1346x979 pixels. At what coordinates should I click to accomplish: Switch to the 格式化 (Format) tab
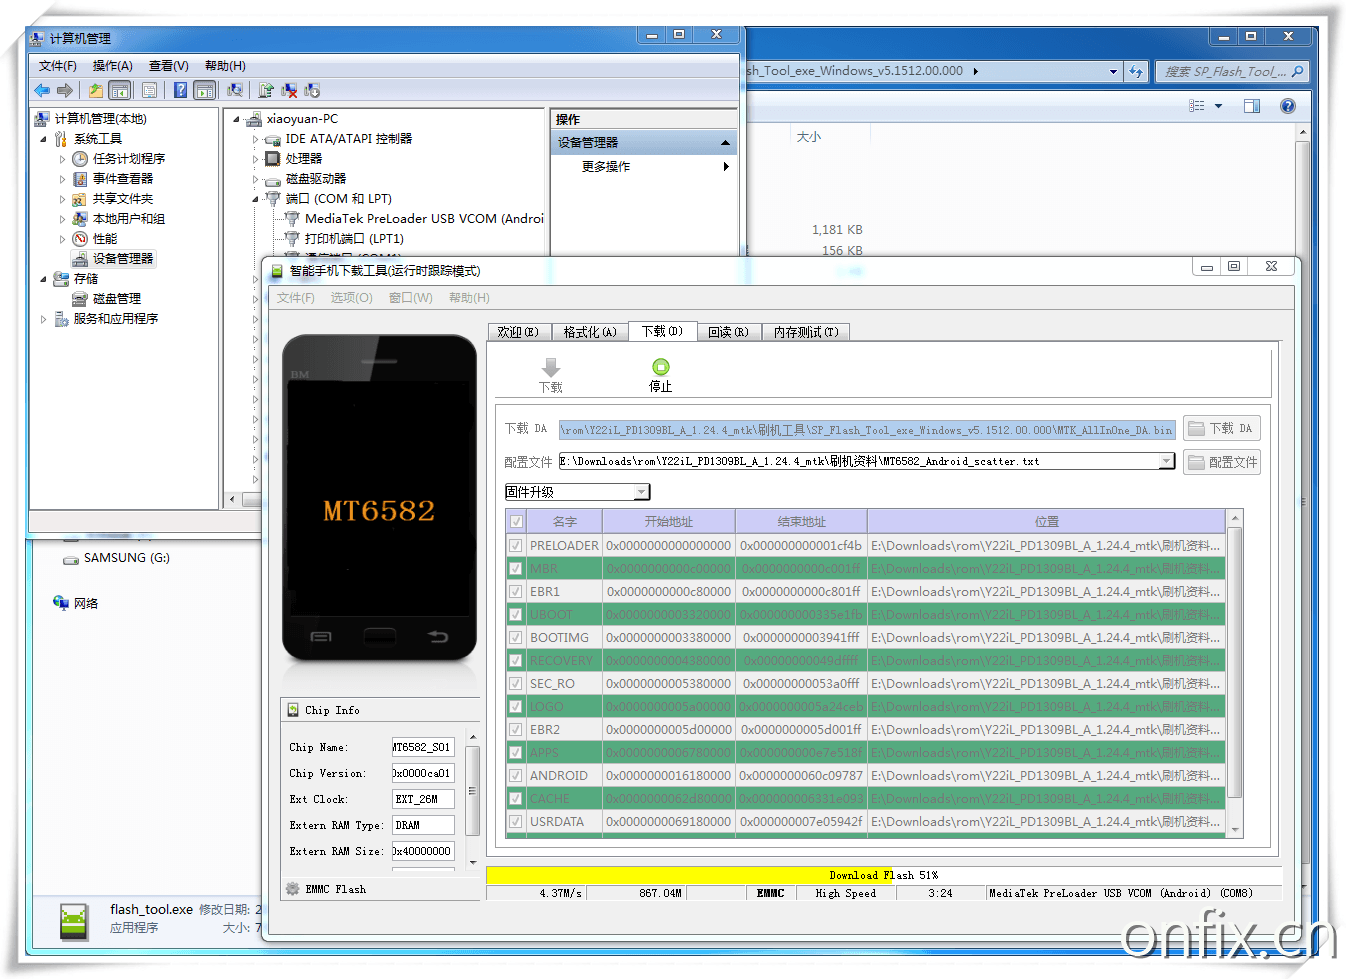(x=589, y=331)
